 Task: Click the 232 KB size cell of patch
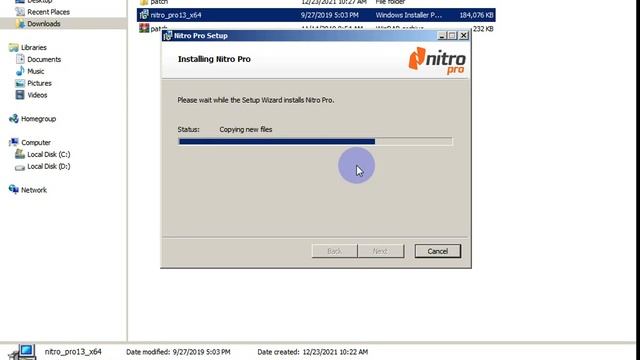point(483,29)
